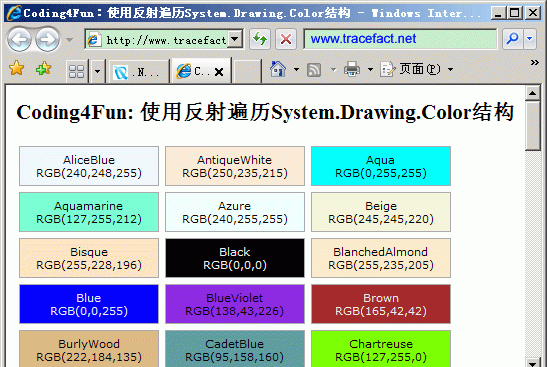Expand the tab list dropdown arrow
Image resolution: width=547 pixels, height=367 pixels.
(97, 72)
